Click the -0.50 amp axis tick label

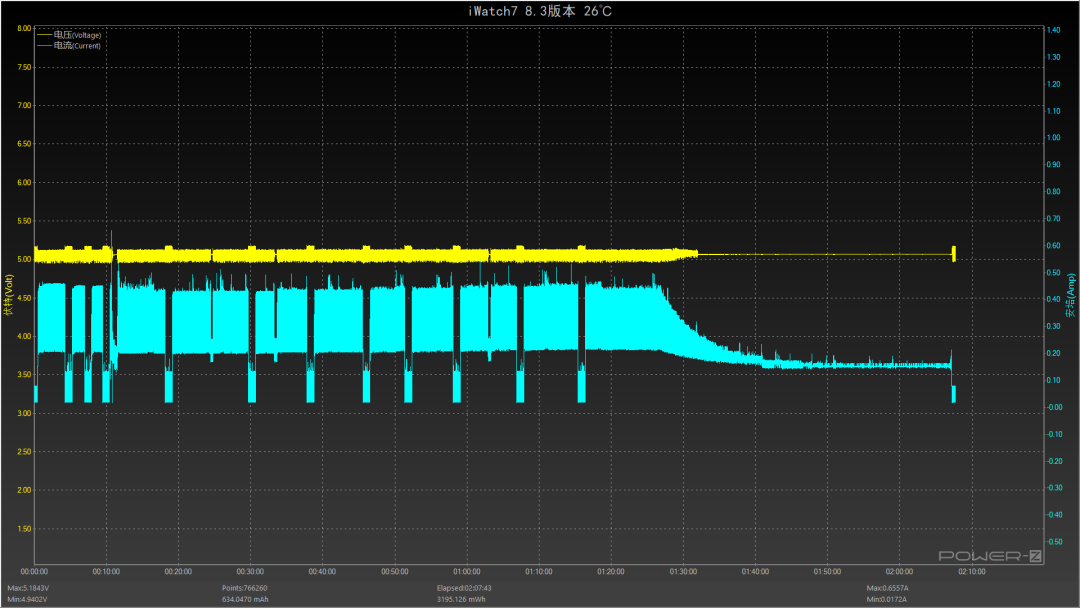pos(1055,542)
